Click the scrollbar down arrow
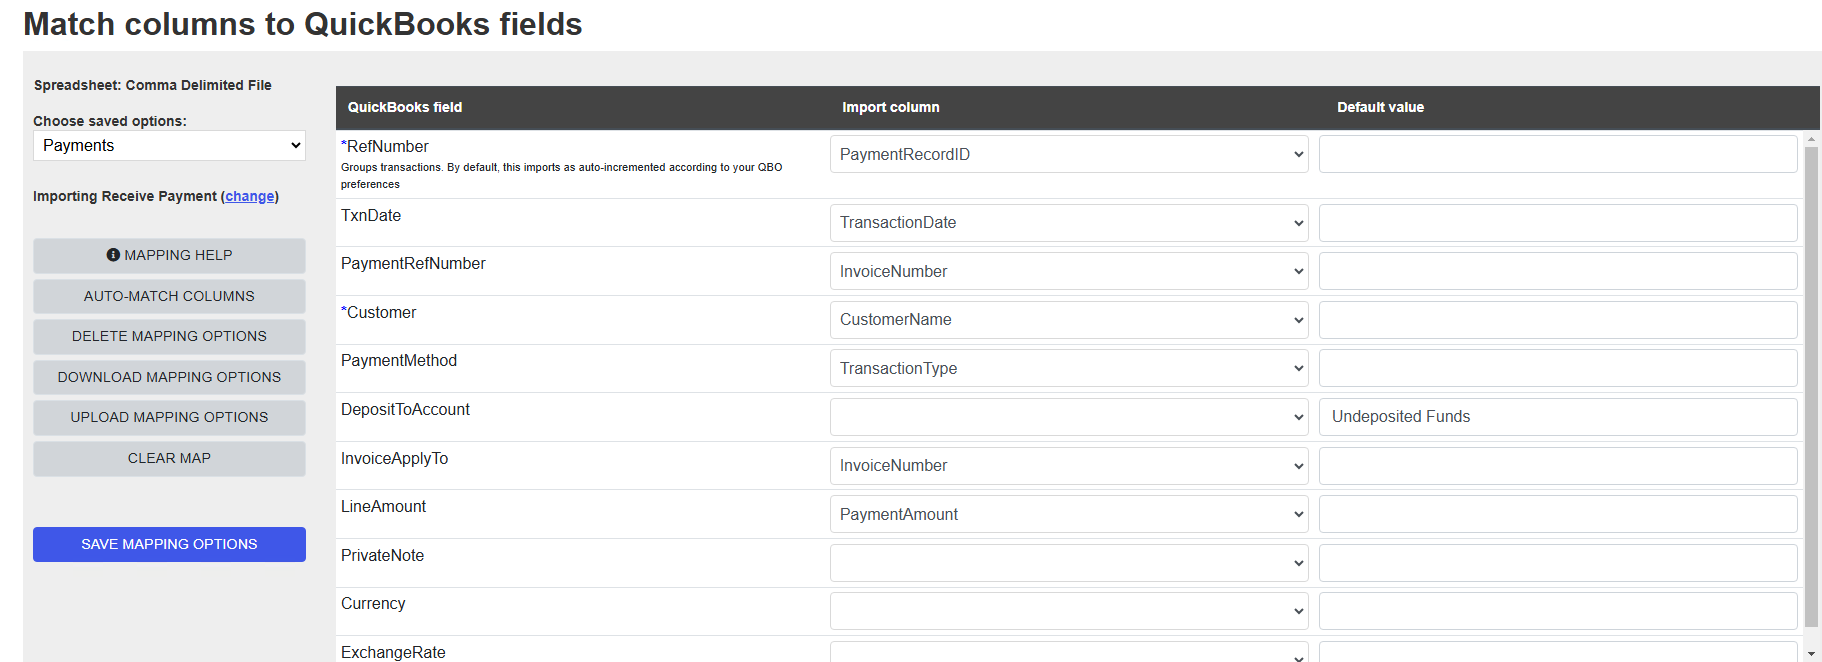Screen dimensions: 1822x662 click(x=1811, y=654)
